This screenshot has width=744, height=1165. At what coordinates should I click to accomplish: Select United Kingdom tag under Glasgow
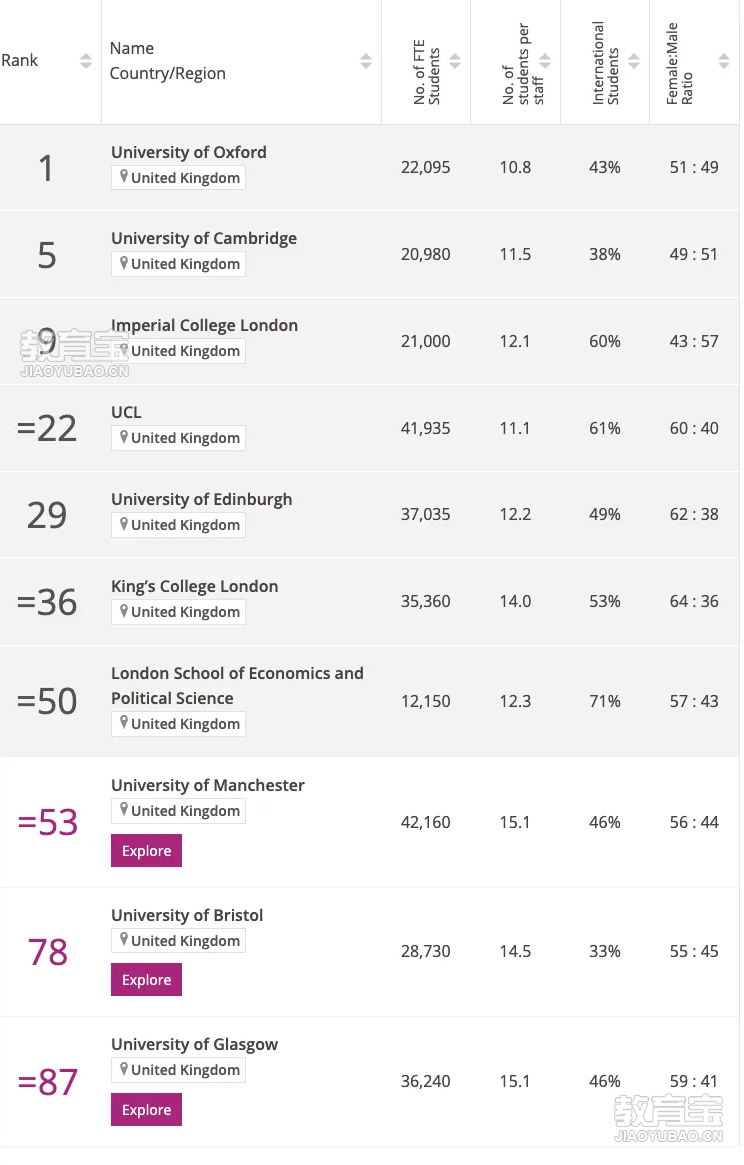[x=178, y=1070]
